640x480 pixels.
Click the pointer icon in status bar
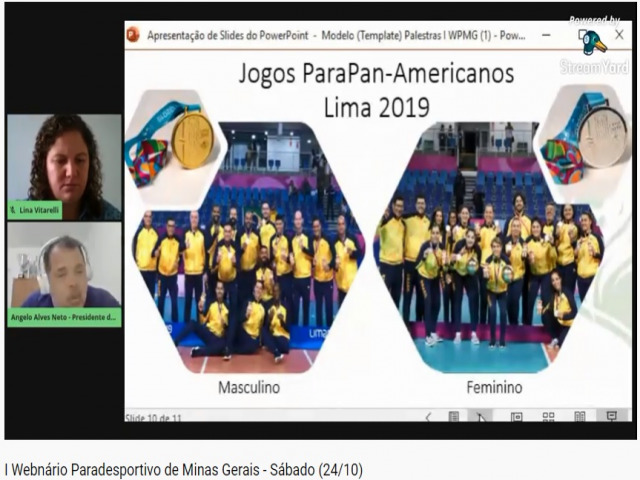point(480,417)
